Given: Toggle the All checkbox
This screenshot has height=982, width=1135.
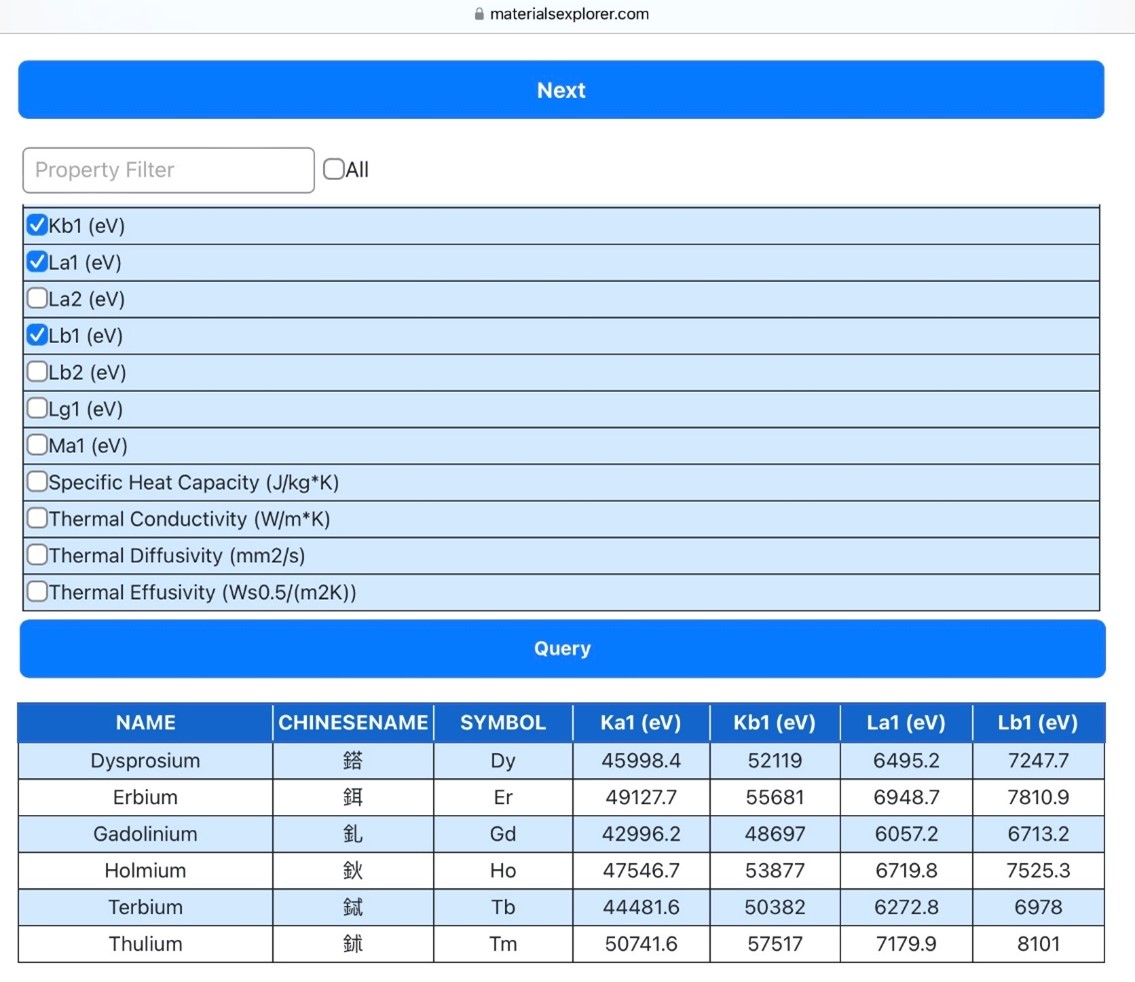Looking at the screenshot, I should pos(334,169).
